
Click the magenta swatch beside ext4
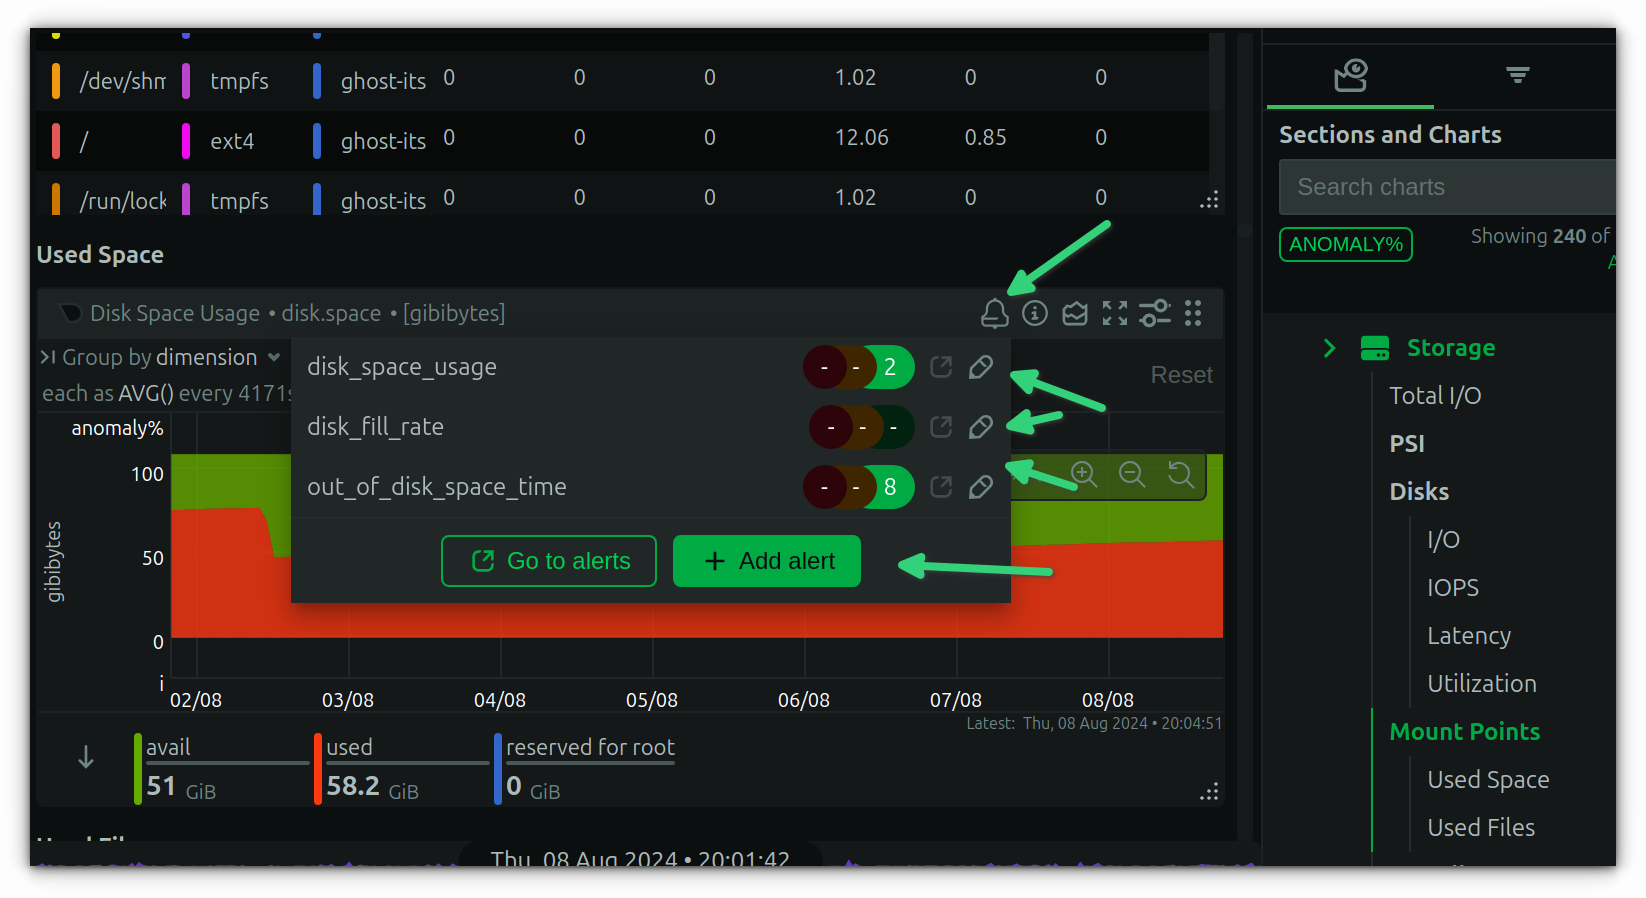click(186, 141)
